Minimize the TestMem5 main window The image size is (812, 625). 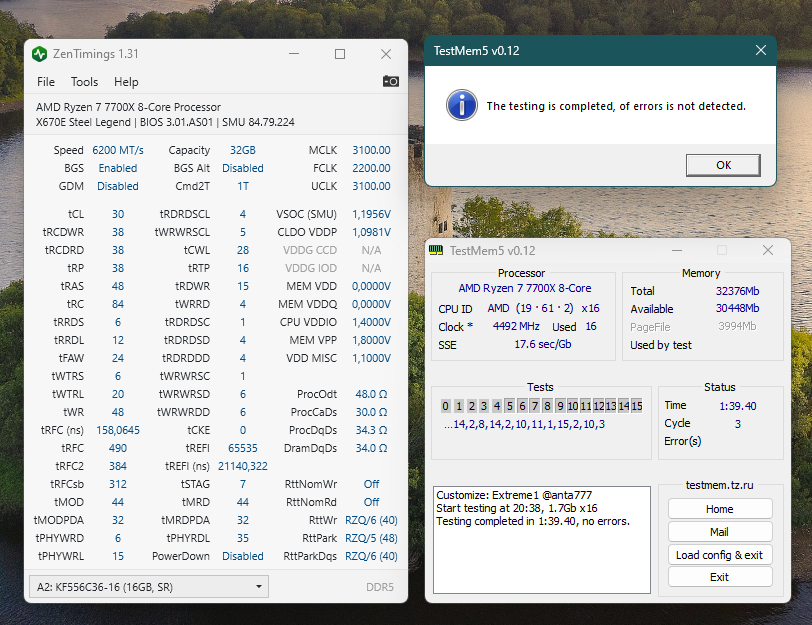676,251
